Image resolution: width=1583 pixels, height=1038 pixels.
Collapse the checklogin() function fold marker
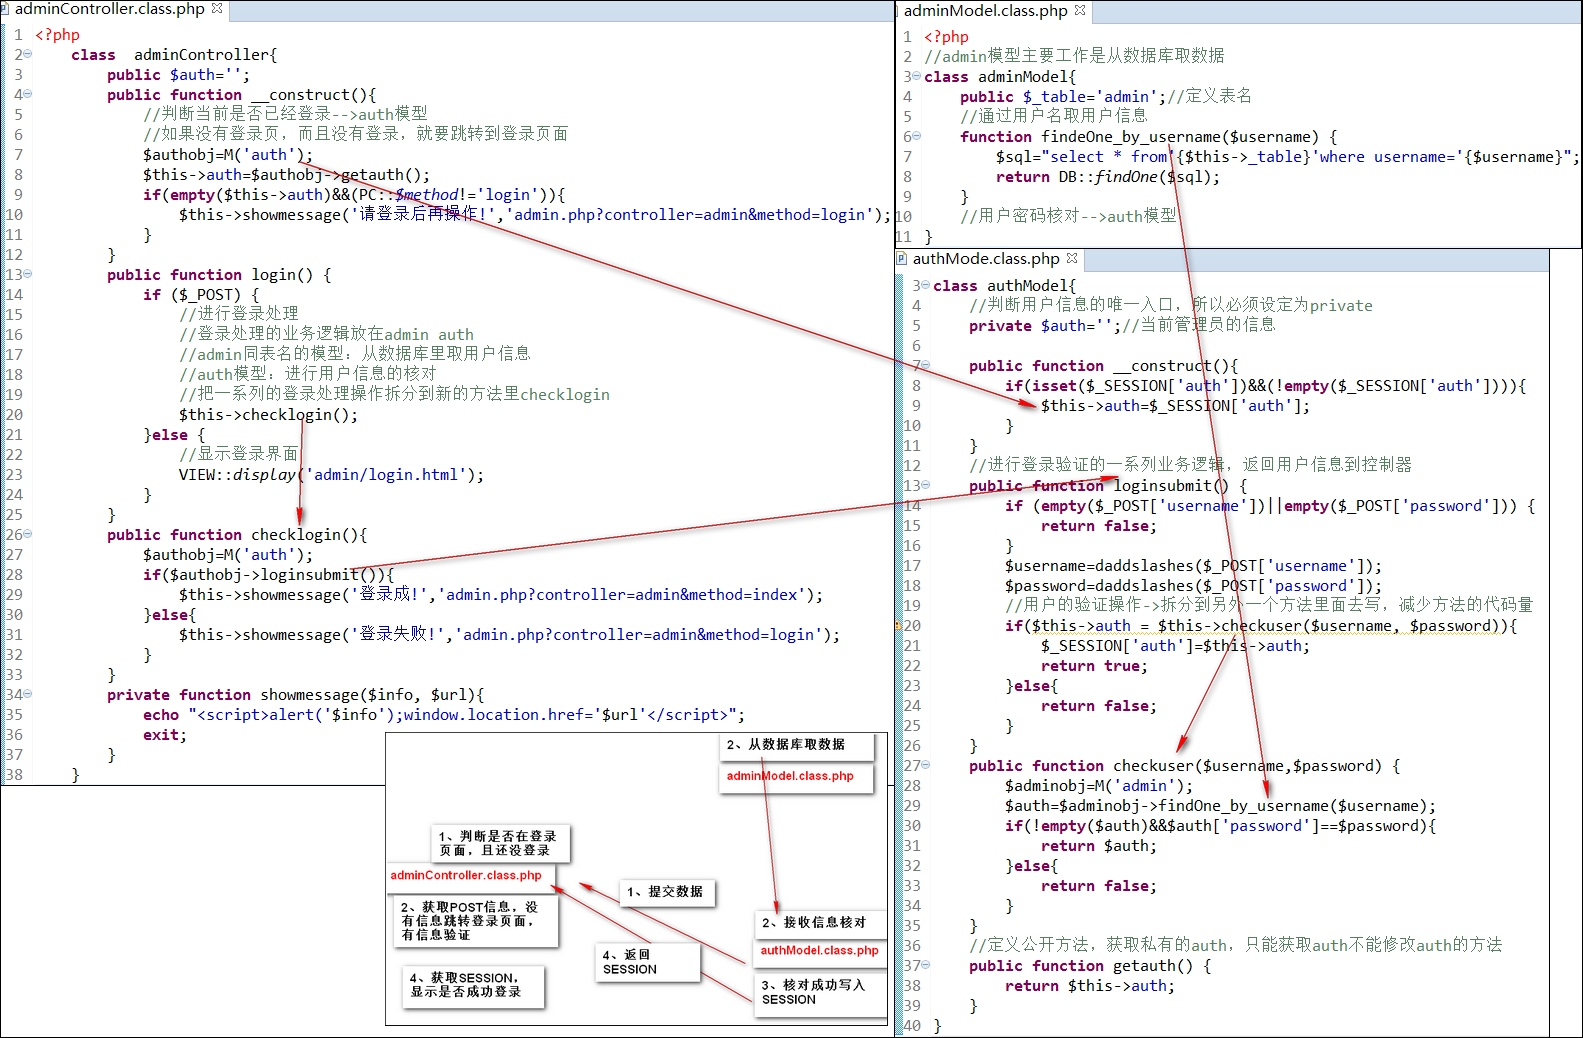click(x=28, y=534)
